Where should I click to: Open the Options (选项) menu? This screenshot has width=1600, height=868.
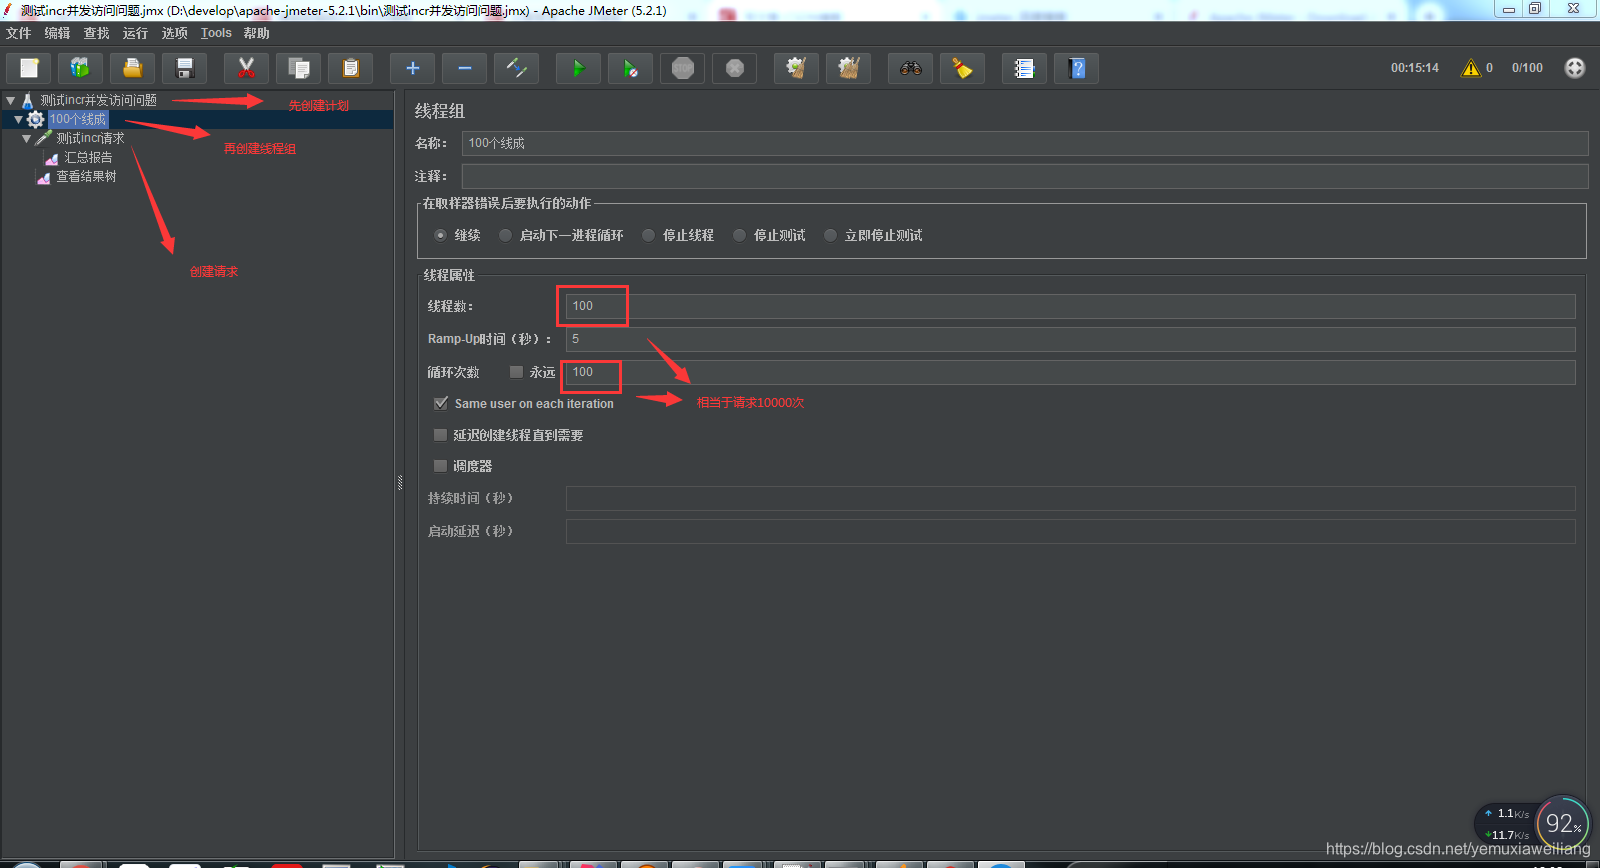174,33
